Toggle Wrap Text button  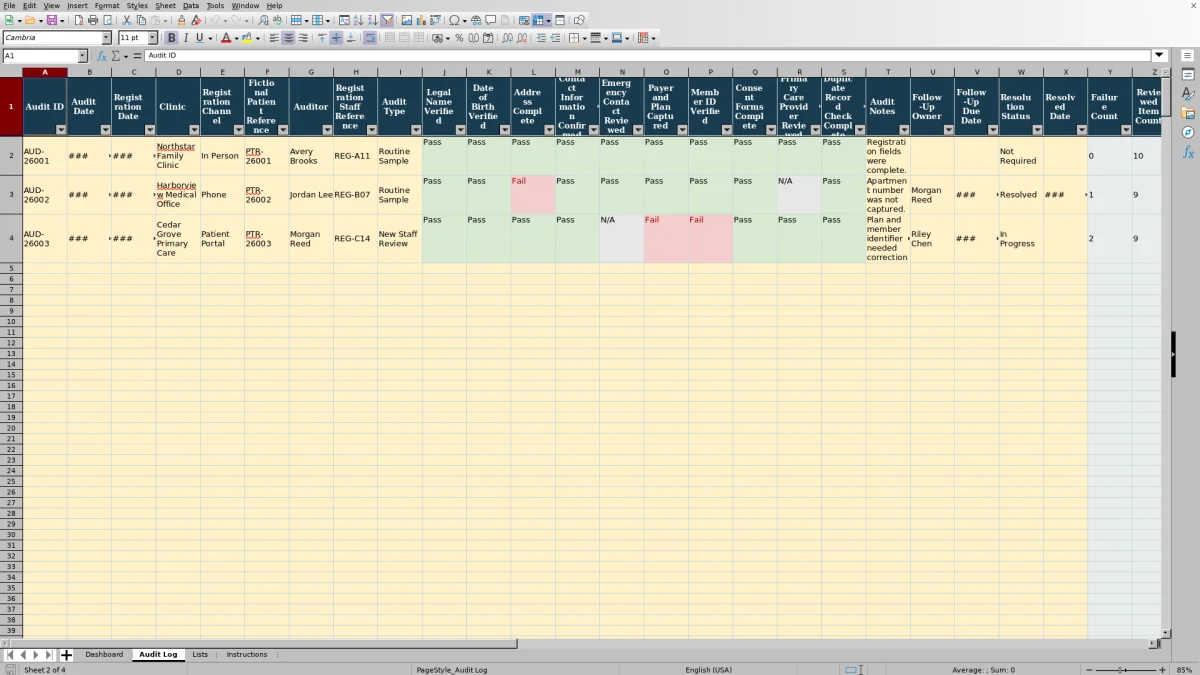tap(370, 38)
